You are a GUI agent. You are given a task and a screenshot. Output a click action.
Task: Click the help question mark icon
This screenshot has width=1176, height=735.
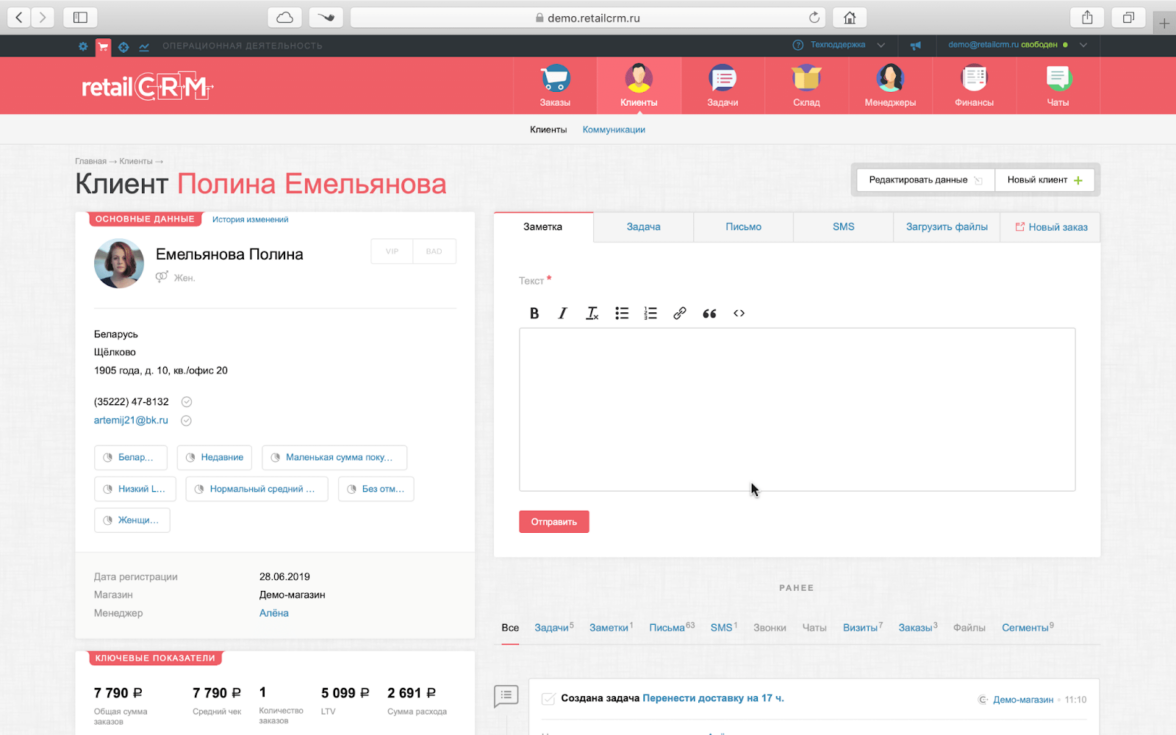798,45
